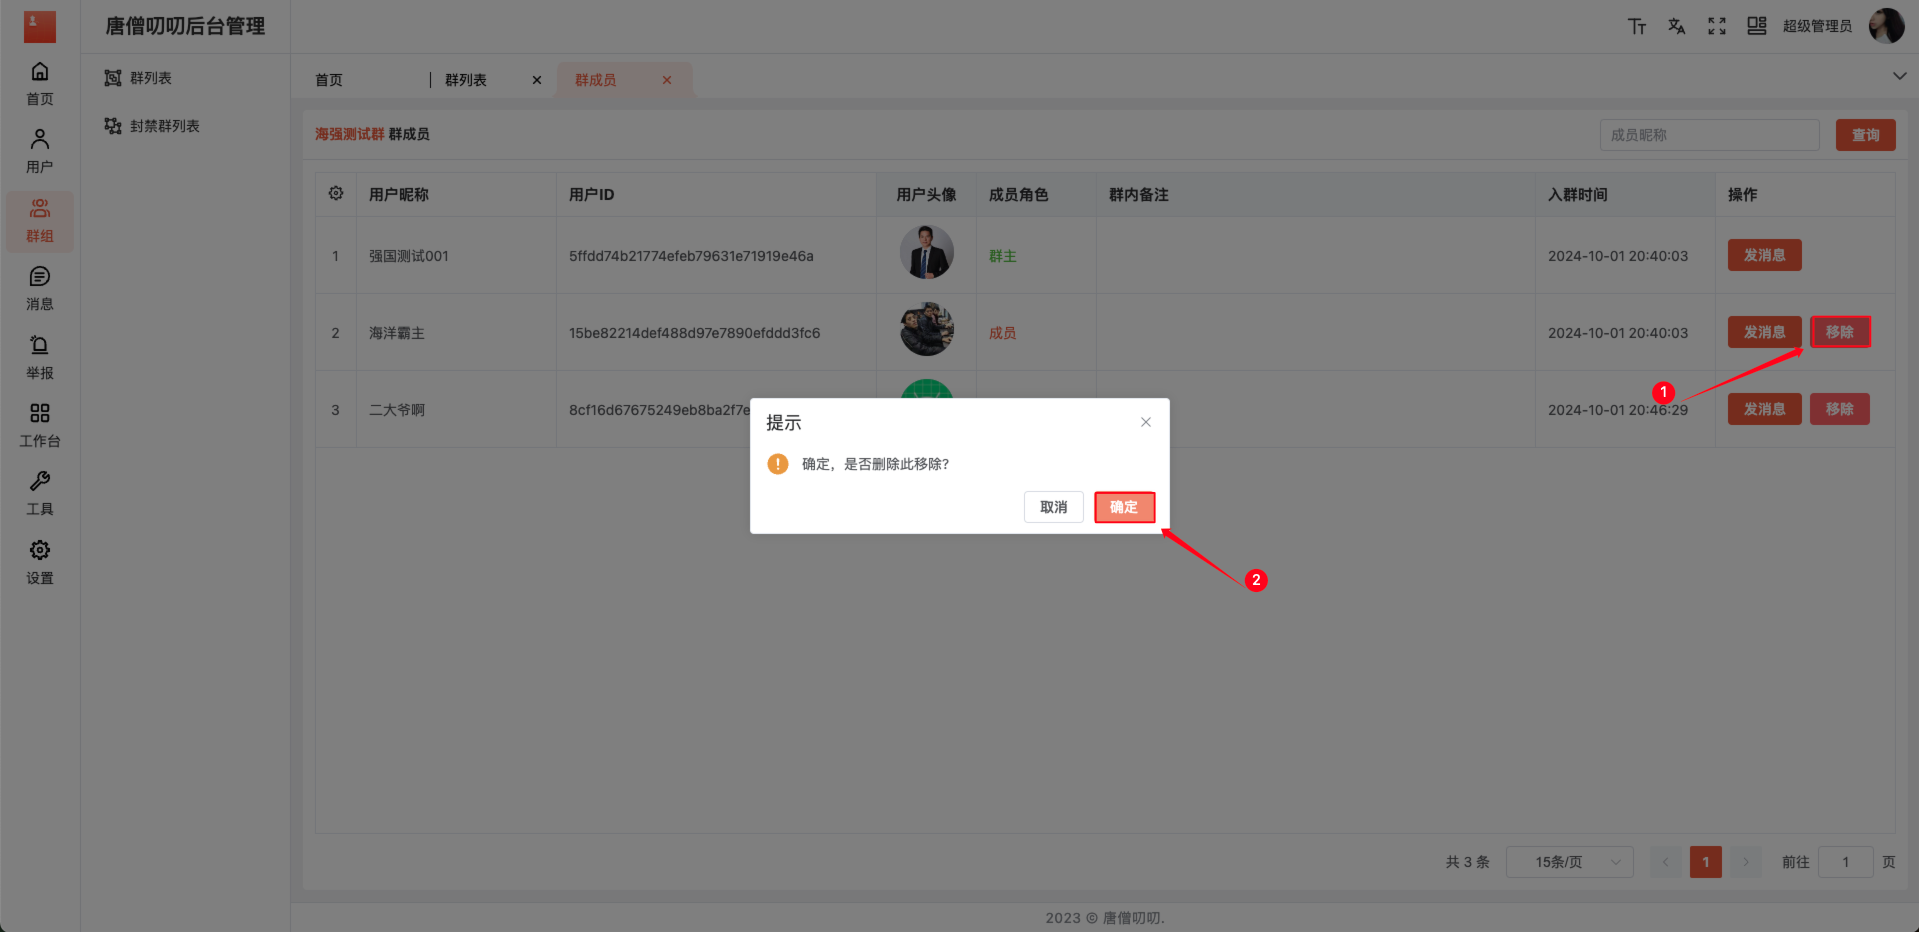The image size is (1919, 932).
Task: Close the 提示 dialog with X
Action: [x=1146, y=422]
